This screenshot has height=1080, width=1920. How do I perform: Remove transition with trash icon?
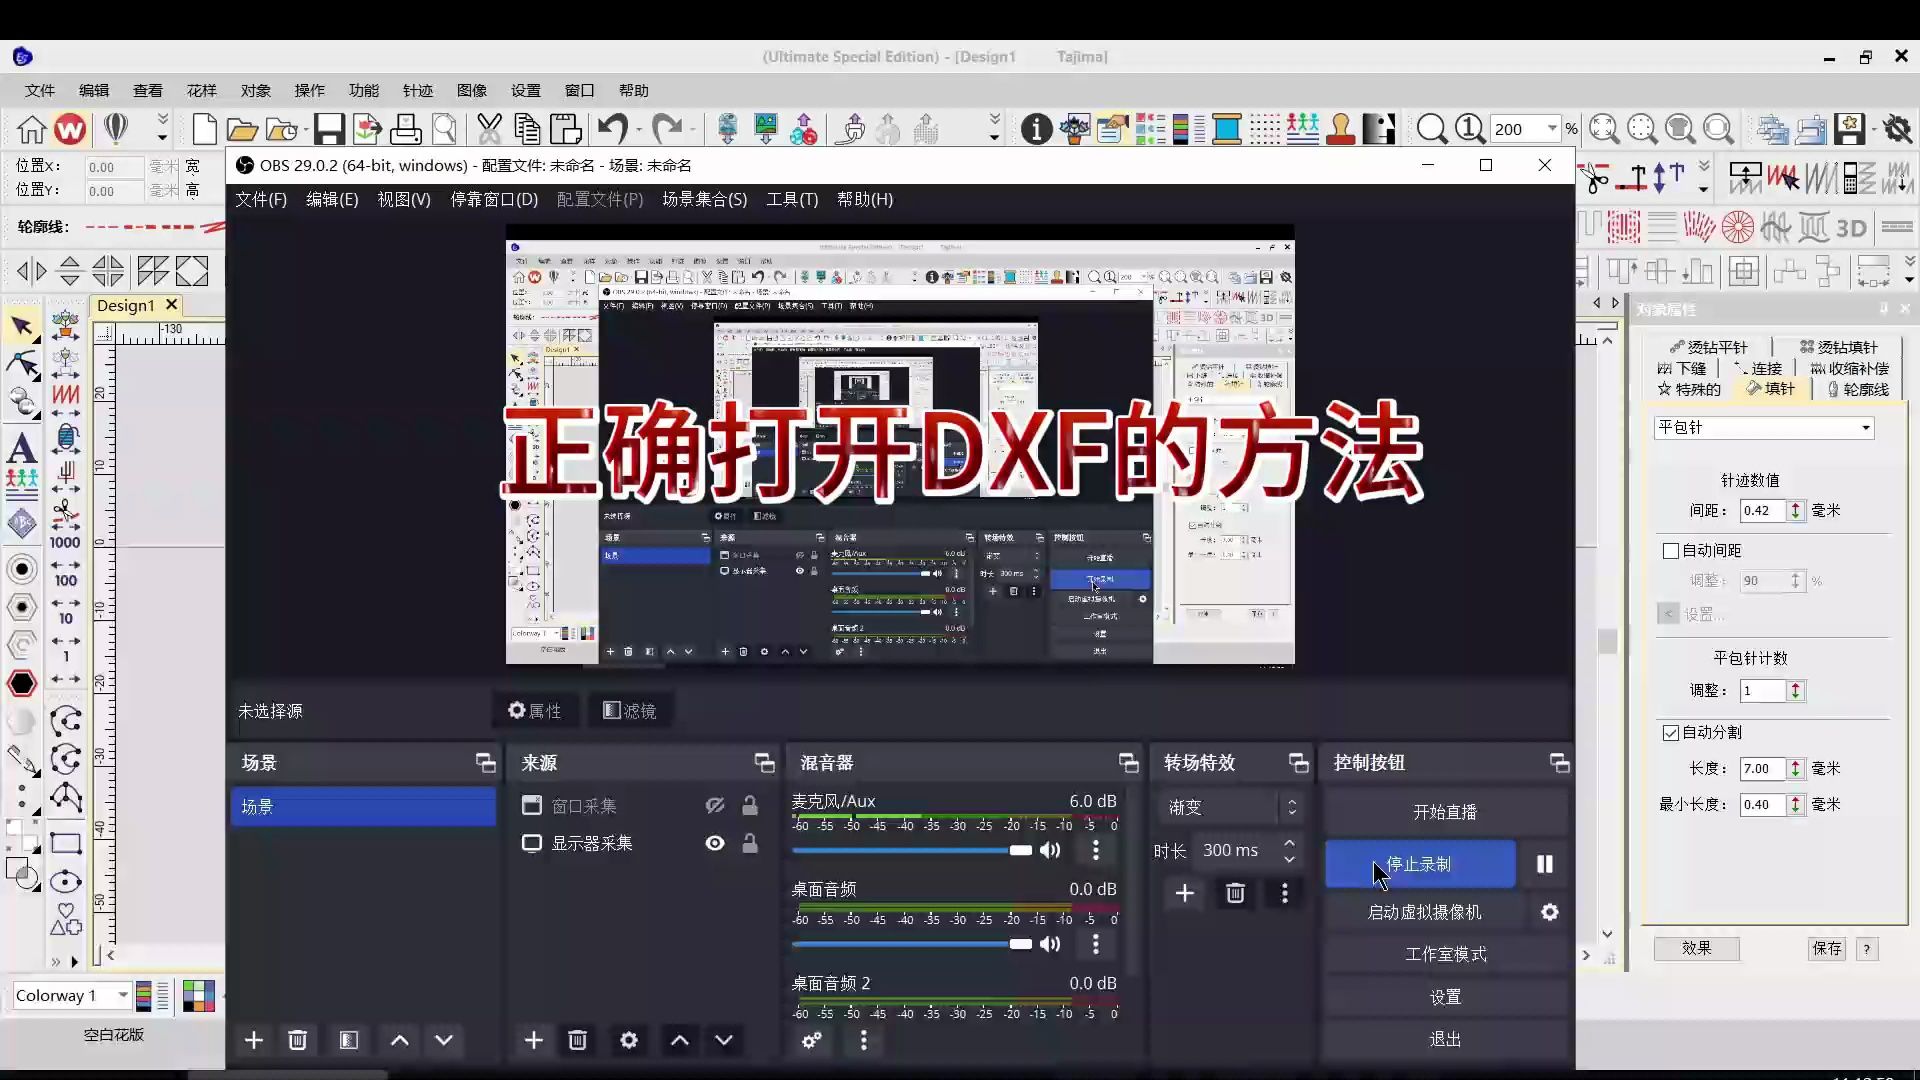point(1235,893)
